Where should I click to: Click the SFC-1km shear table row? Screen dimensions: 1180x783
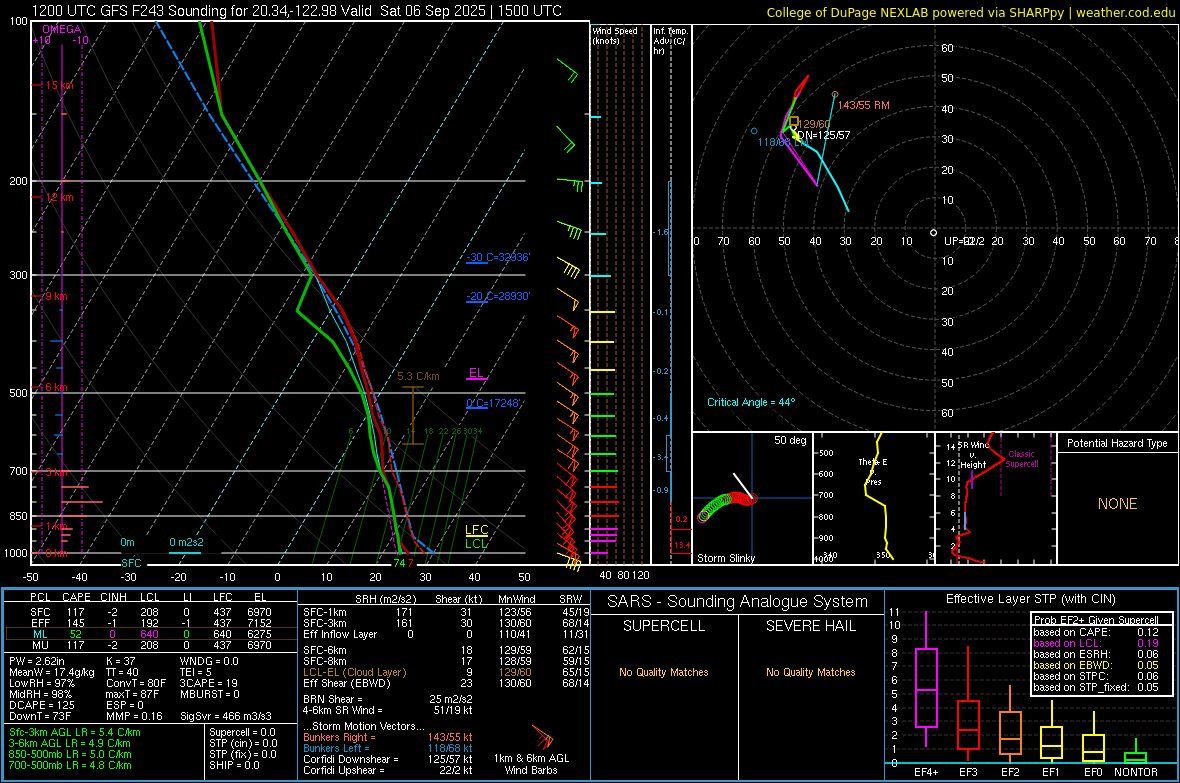[446, 612]
